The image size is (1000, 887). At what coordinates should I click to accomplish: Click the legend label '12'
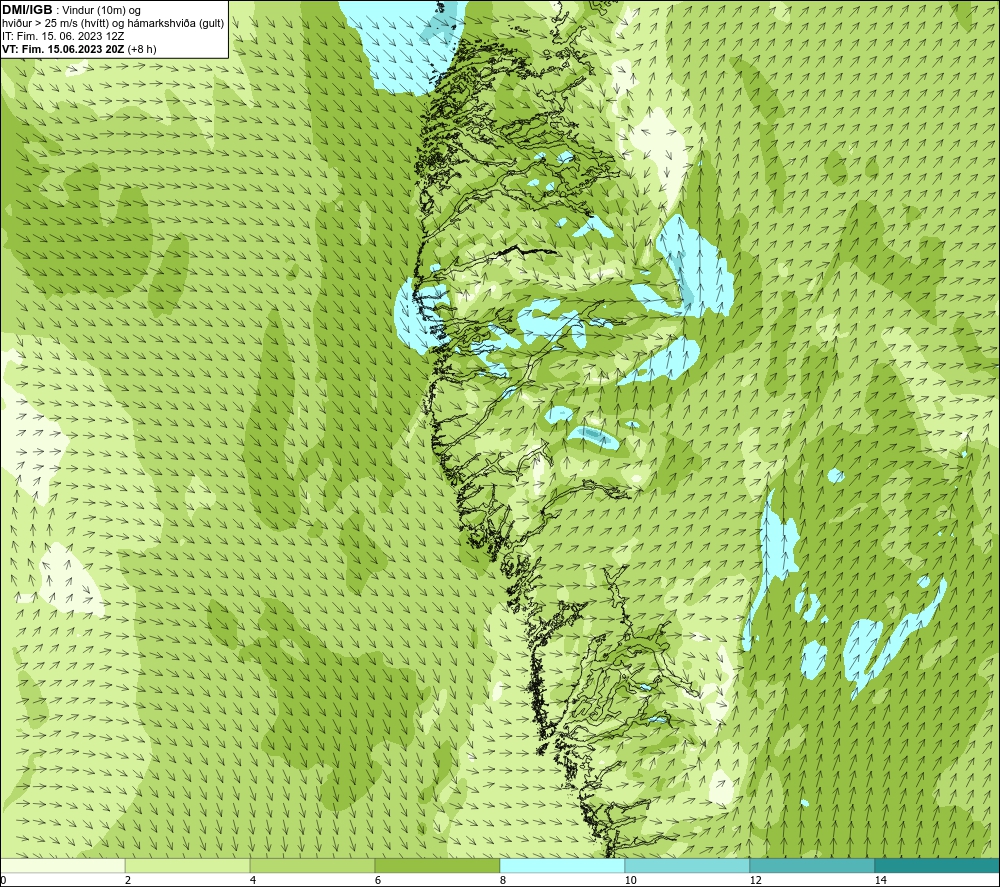click(x=756, y=880)
